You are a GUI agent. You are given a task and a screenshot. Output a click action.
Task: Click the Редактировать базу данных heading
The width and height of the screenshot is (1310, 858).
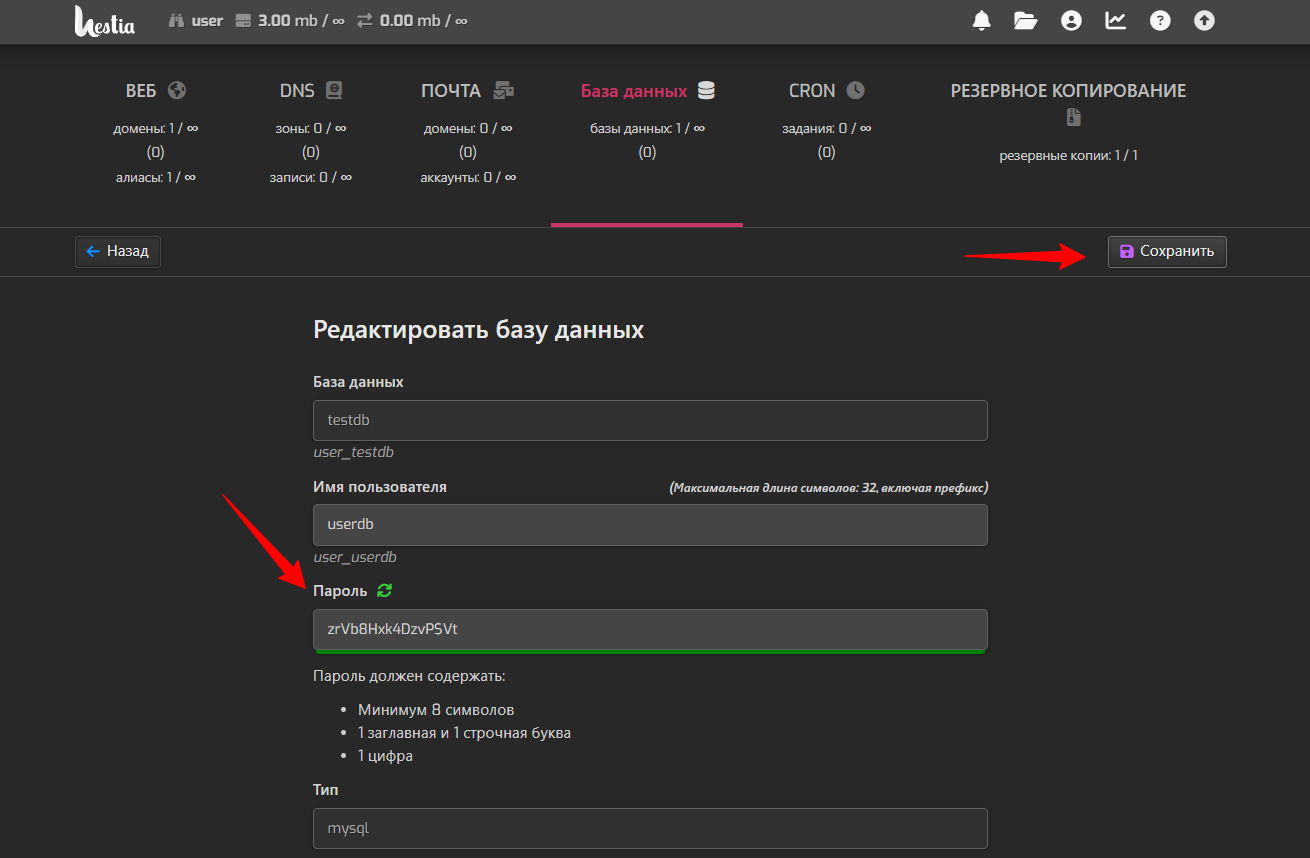[479, 330]
